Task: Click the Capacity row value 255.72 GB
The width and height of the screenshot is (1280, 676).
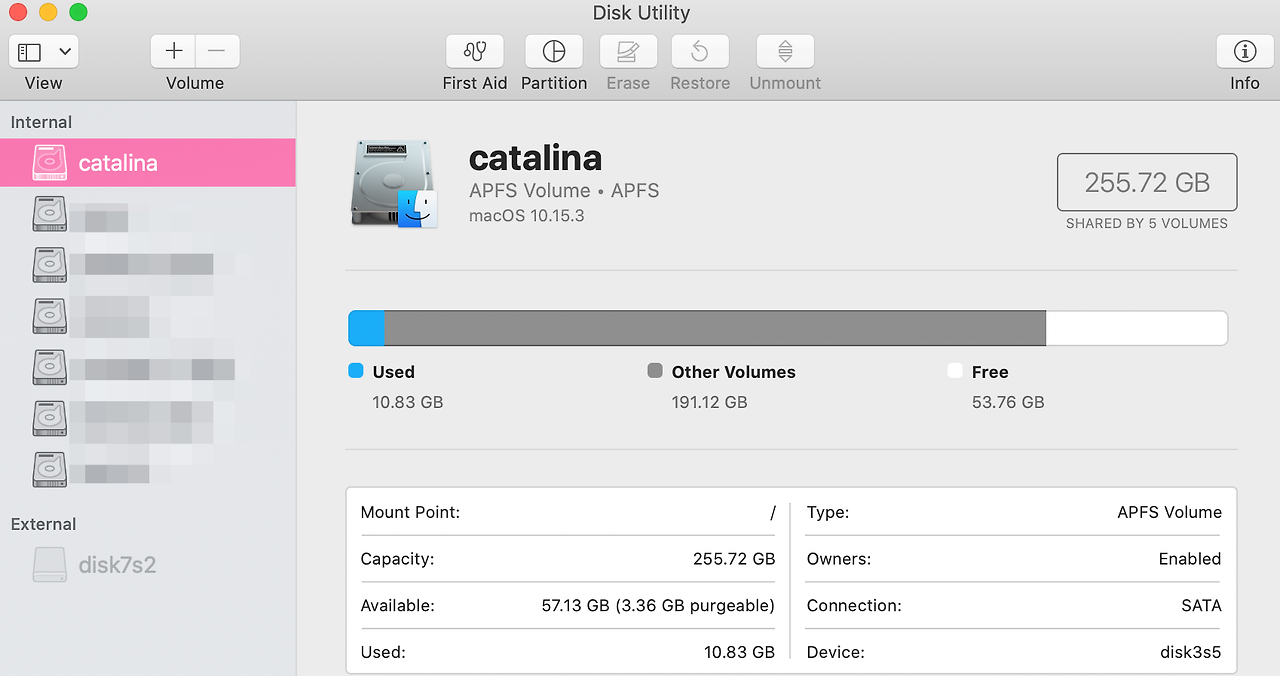Action: point(734,559)
